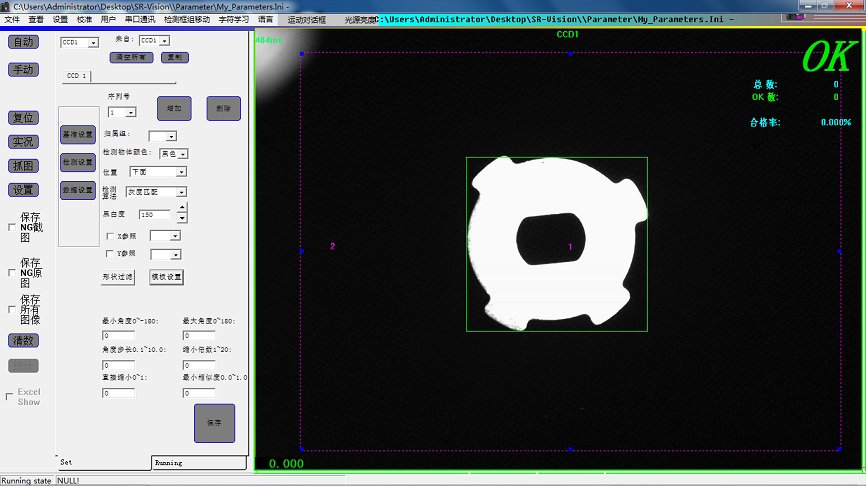Viewport: 866px width, 486px height.
Task: Click the 清数 (Clear count) button
Action: click(x=23, y=340)
